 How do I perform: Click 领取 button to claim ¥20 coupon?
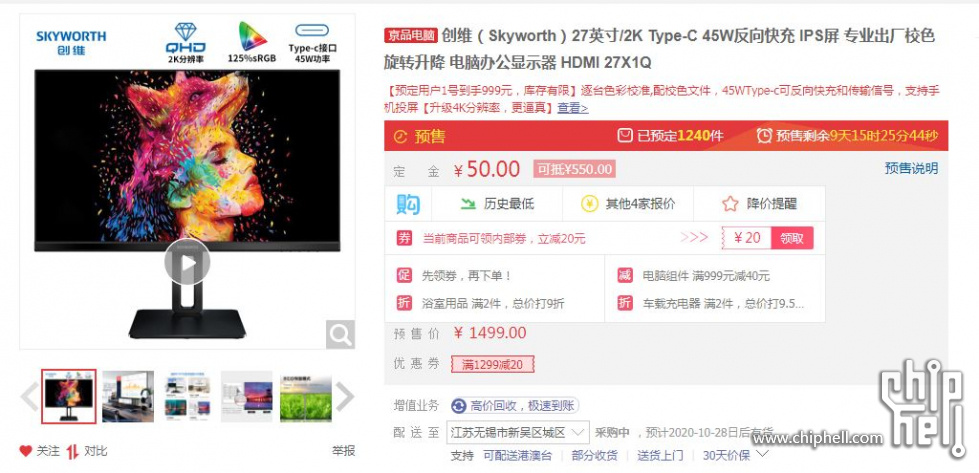[x=792, y=238]
